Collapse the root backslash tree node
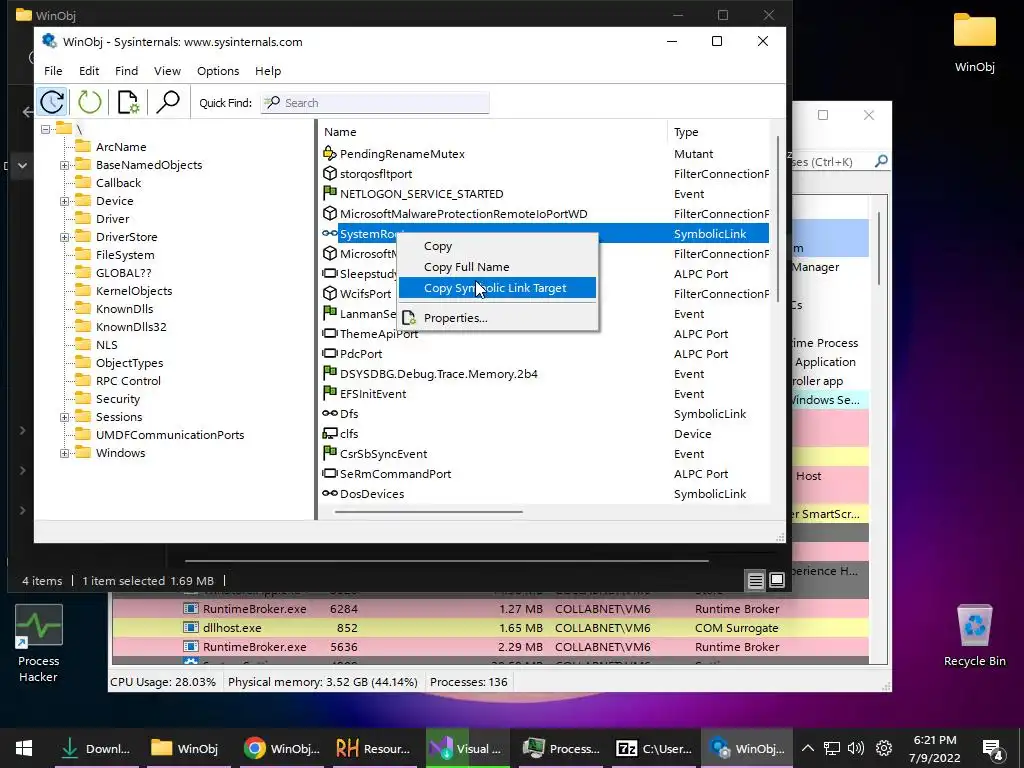 (46, 129)
